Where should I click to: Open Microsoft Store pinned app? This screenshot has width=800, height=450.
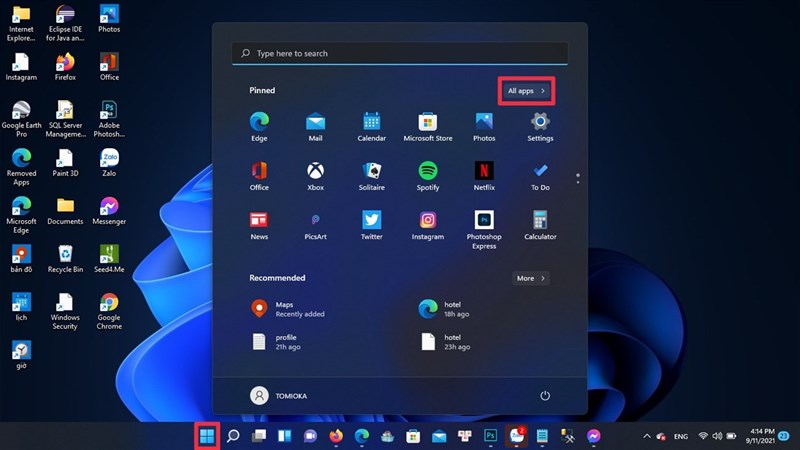tap(428, 127)
